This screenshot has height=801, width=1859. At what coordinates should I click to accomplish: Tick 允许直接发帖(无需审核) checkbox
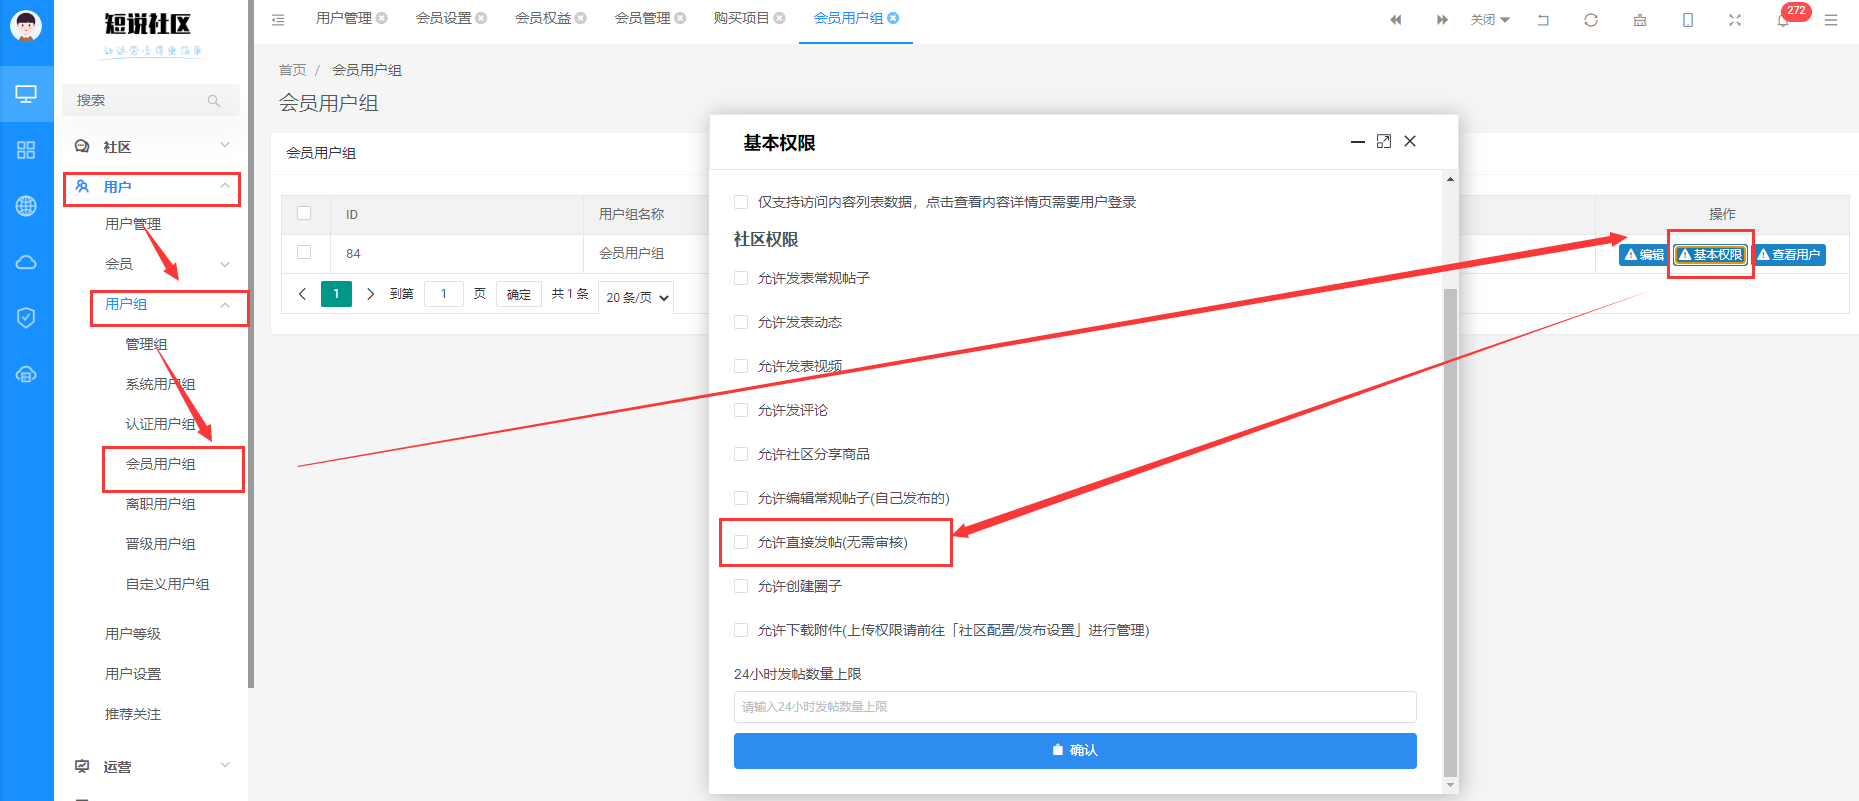click(x=741, y=542)
